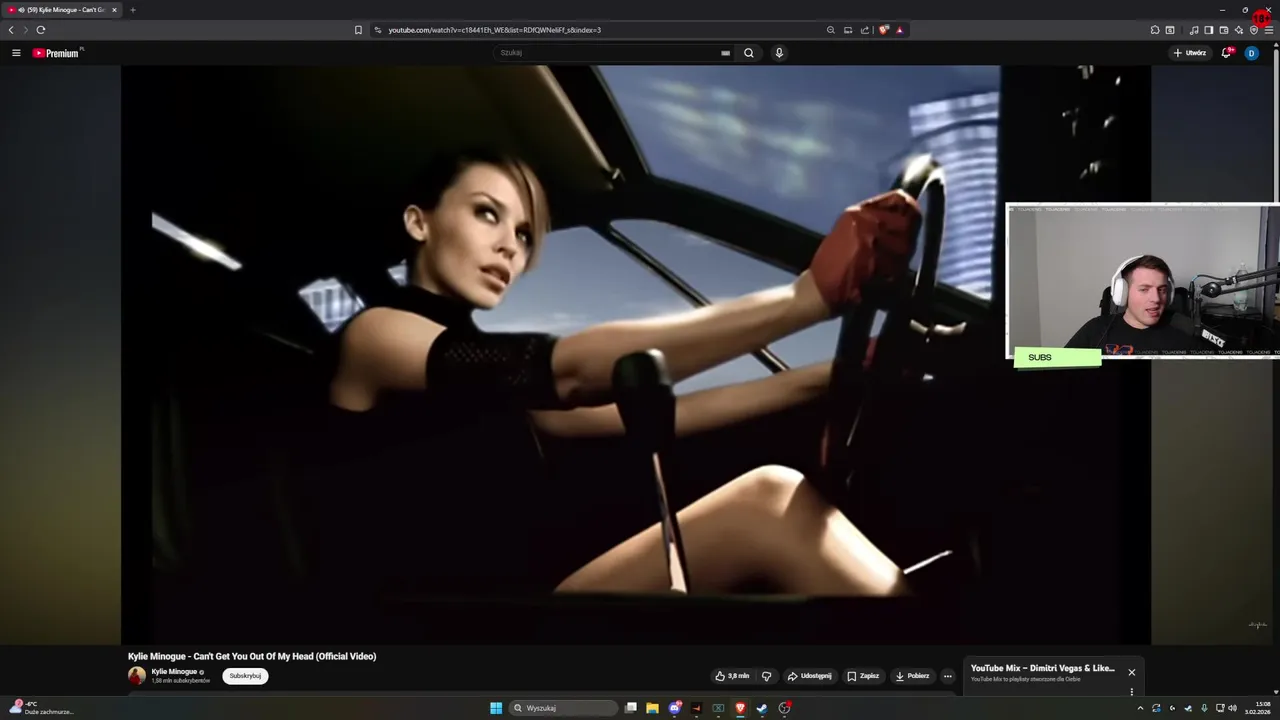Open the Kylie Minogue channel name link

(174, 672)
